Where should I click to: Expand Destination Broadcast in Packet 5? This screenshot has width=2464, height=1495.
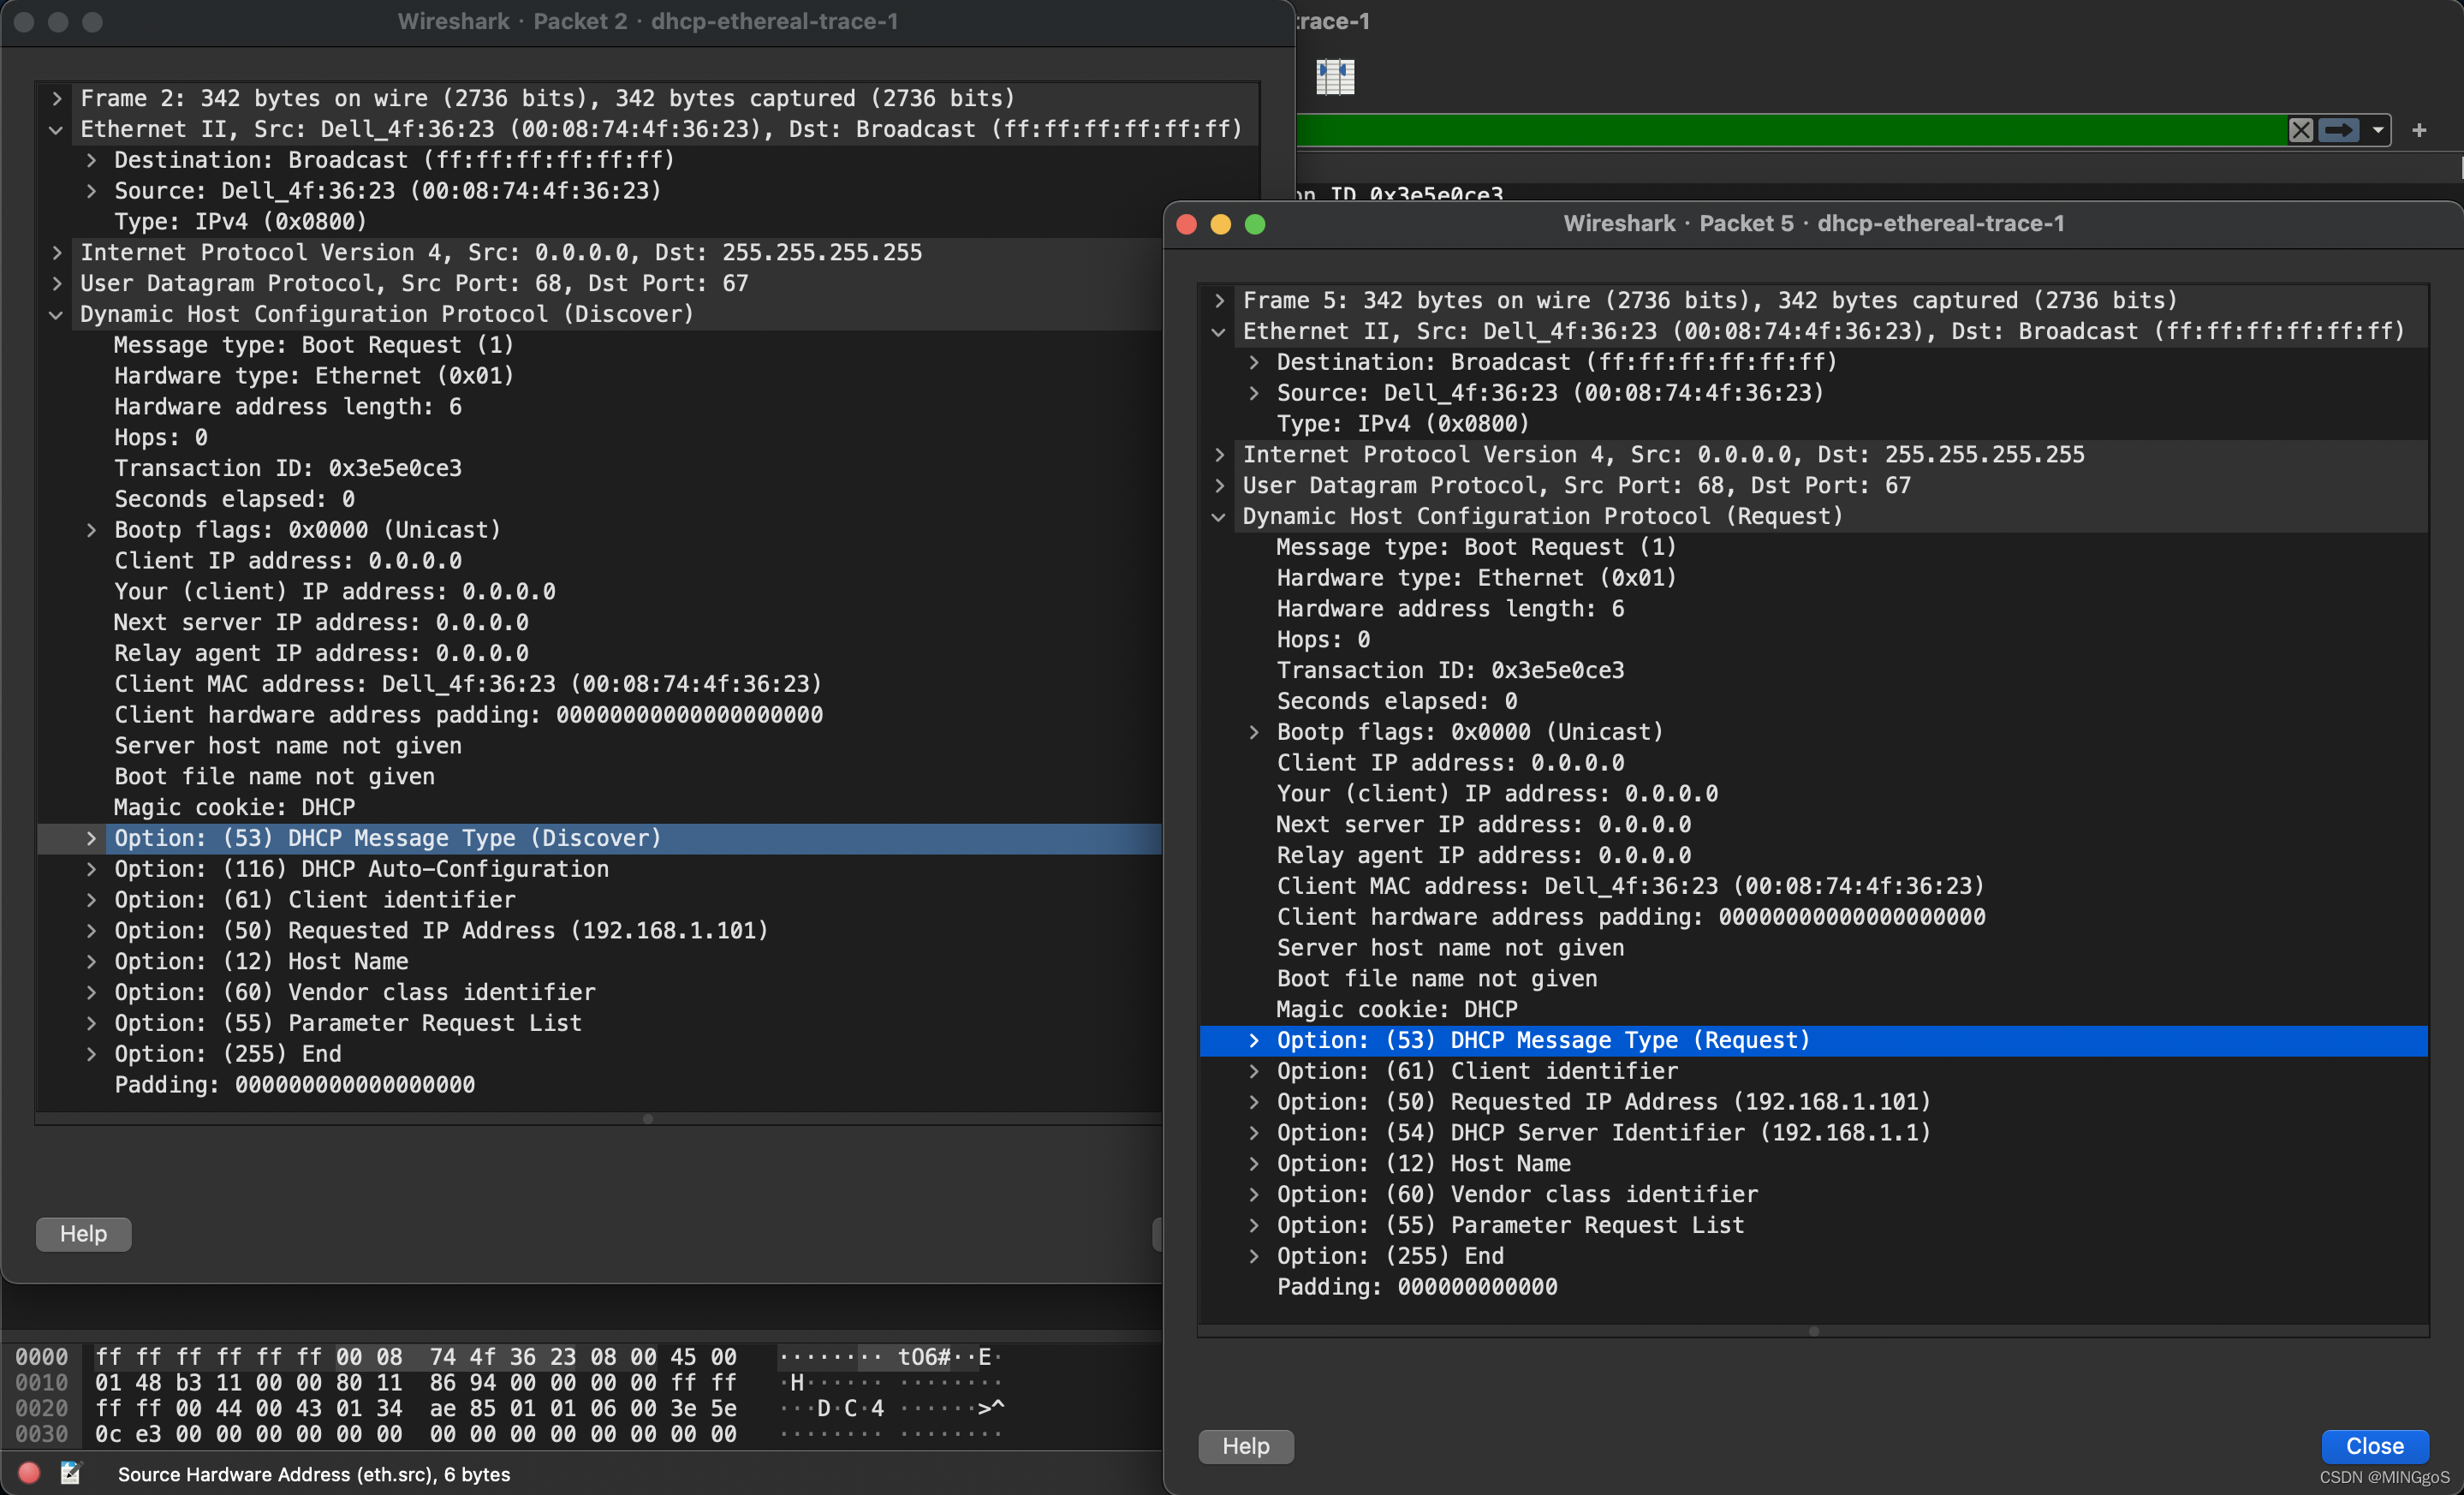[x=1253, y=362]
